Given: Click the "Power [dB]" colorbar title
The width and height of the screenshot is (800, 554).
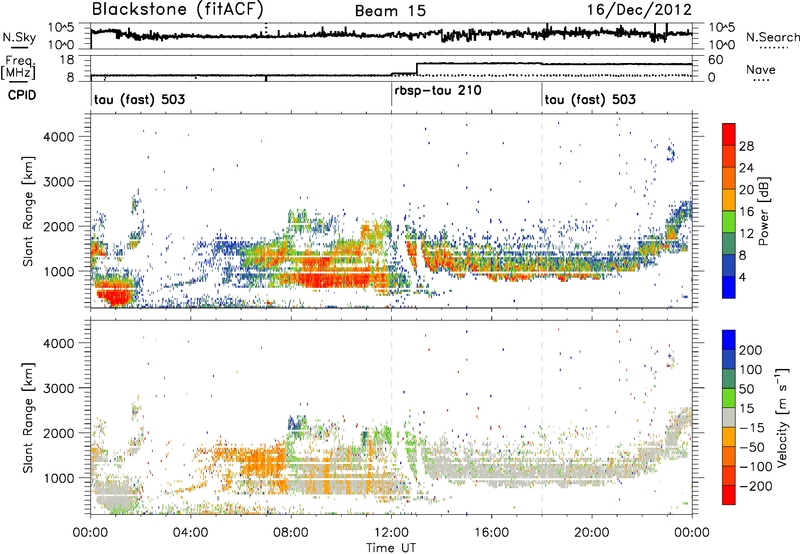Looking at the screenshot, I should click(763, 211).
